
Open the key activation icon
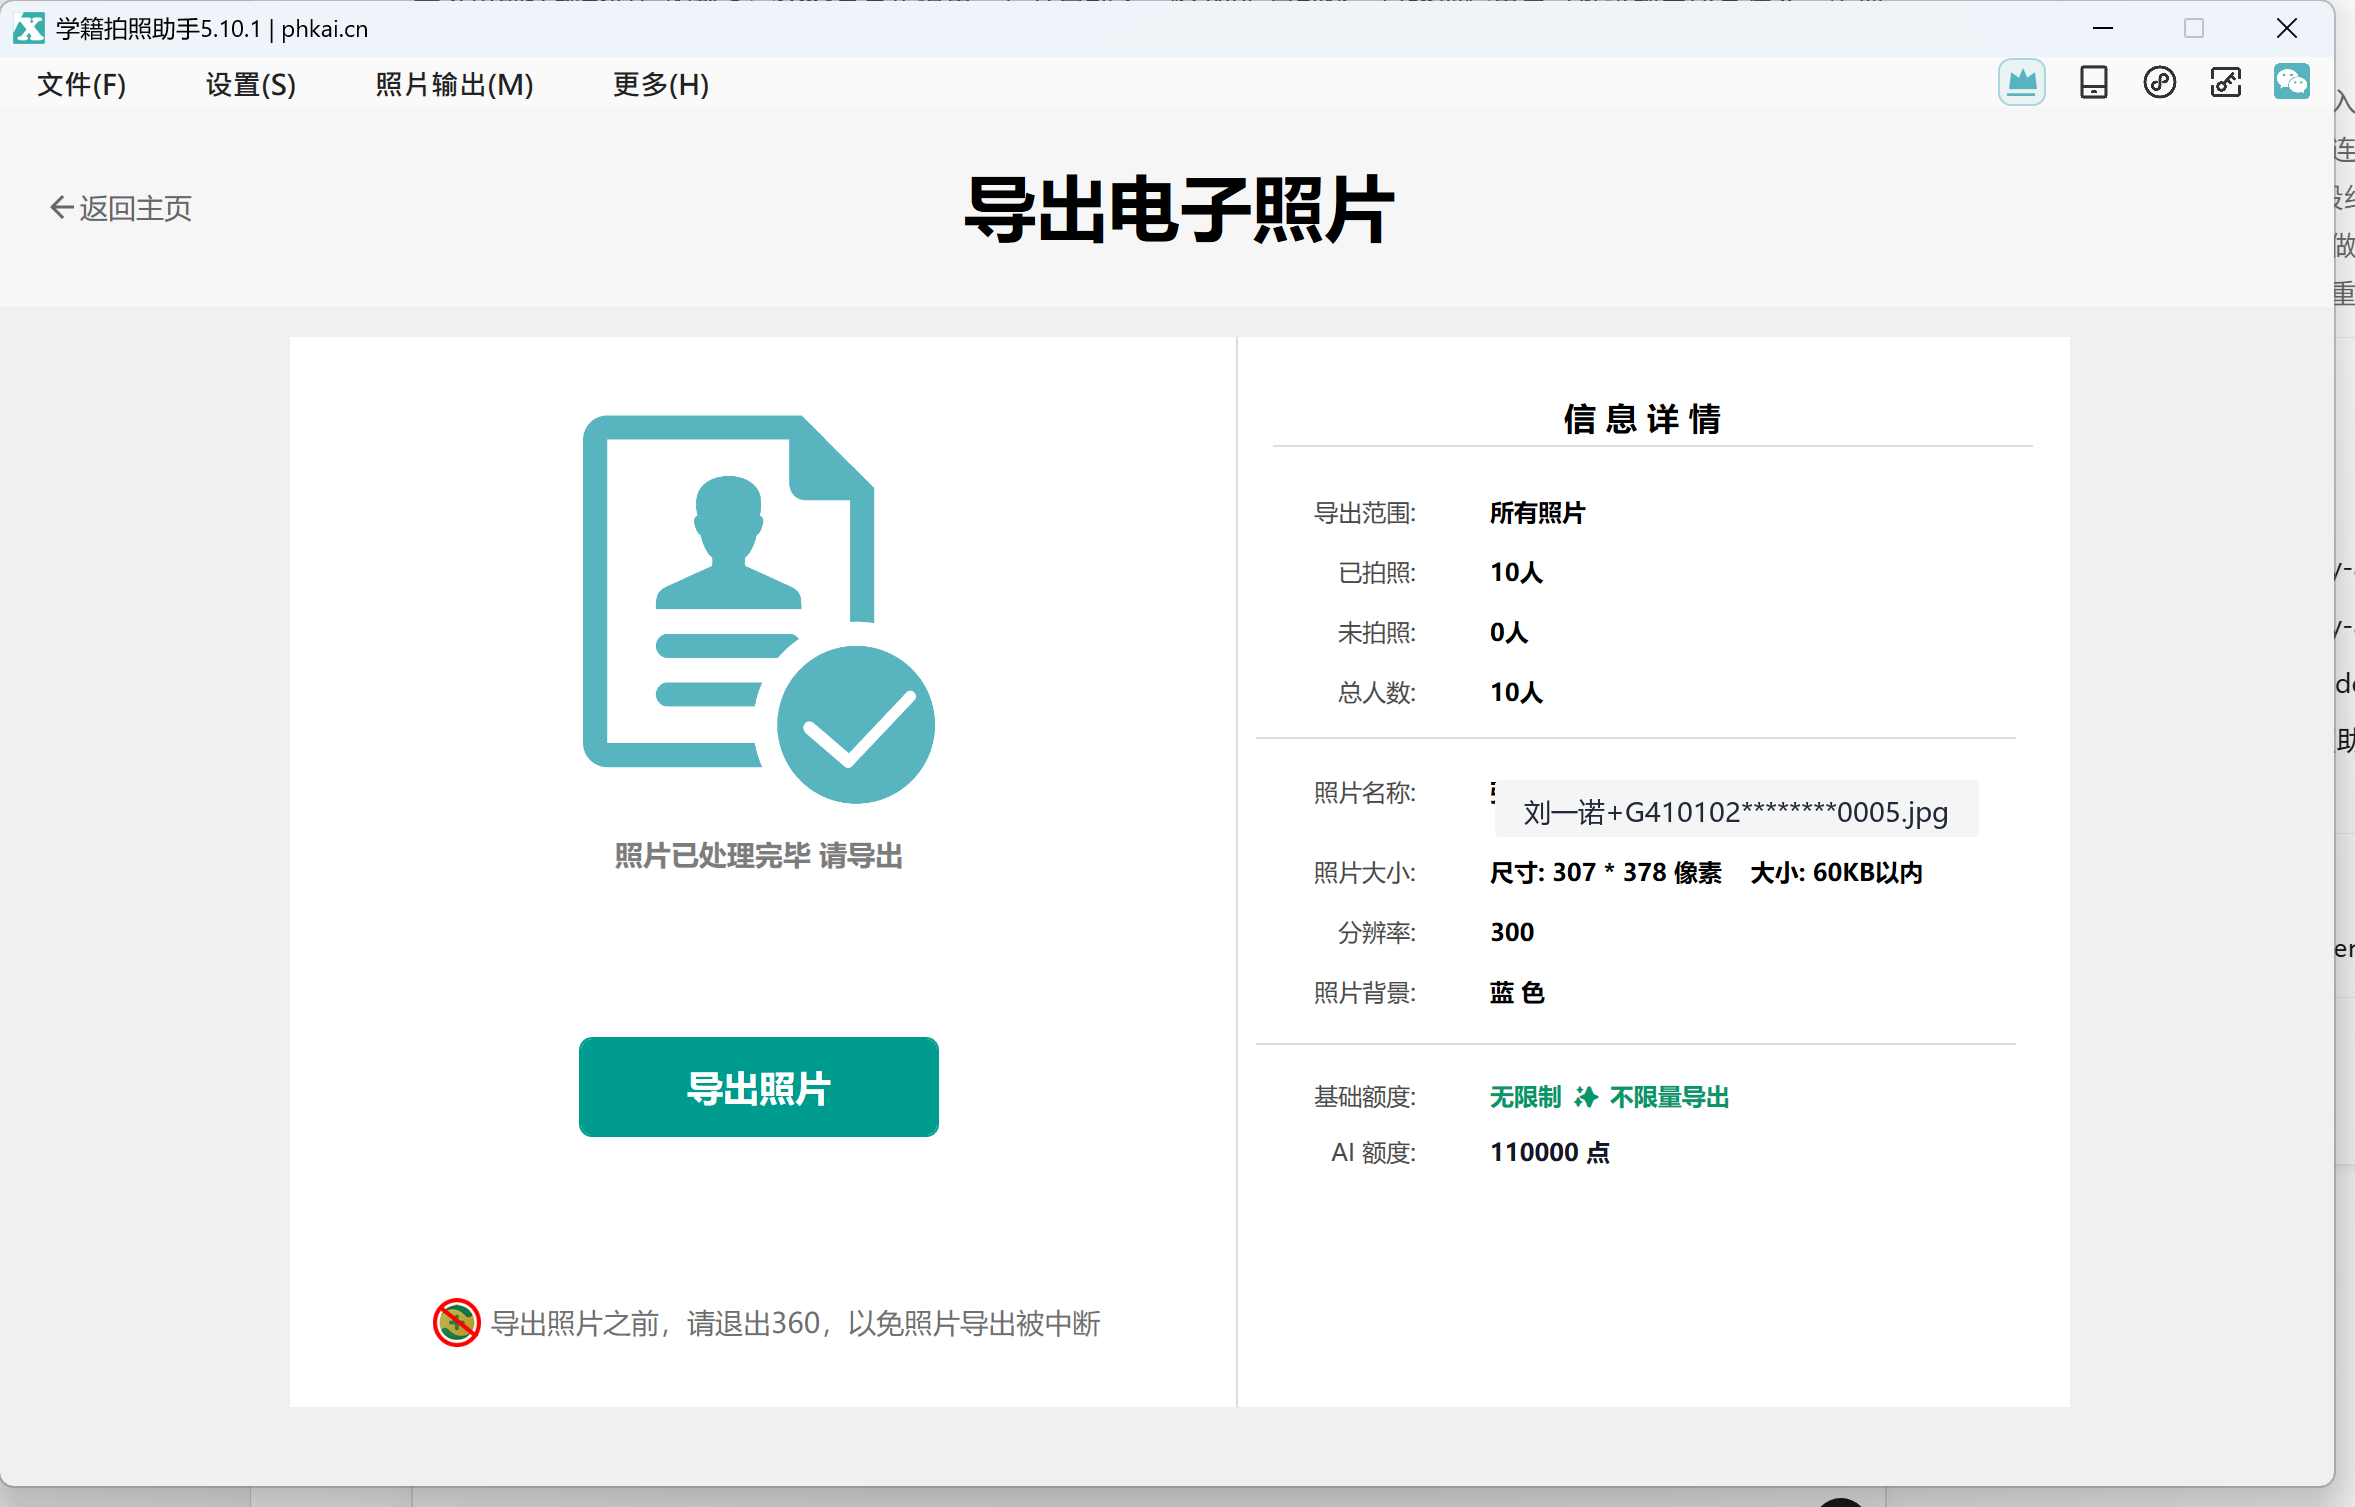[2225, 83]
